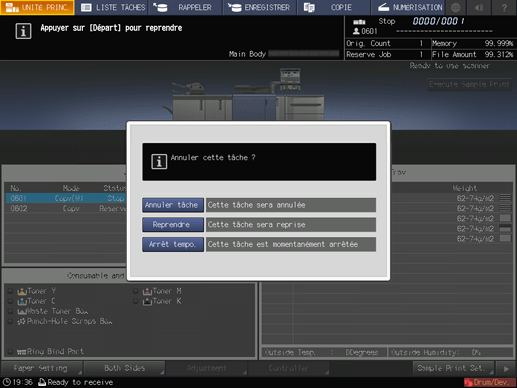Switch to LISTE TACHES tab
The height and width of the screenshot is (388, 517).
[113, 7]
